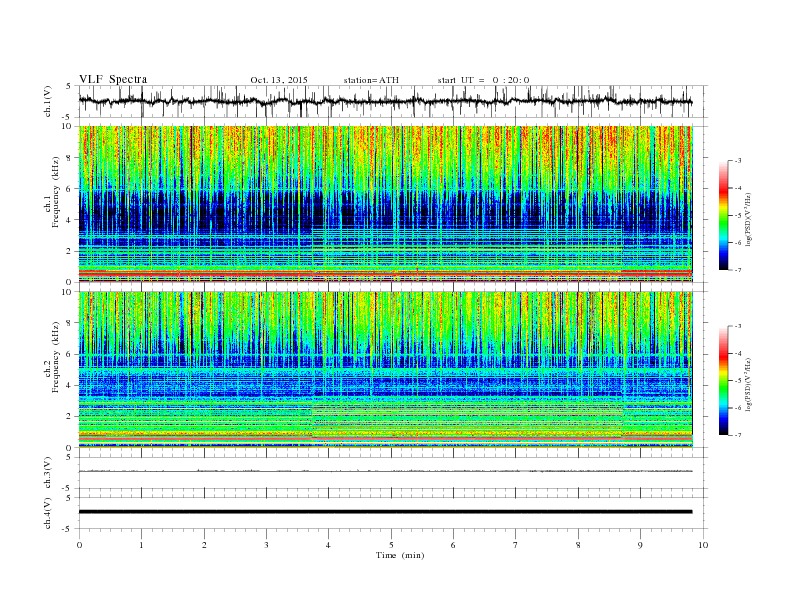Click the time axis tick label "4"
The width and height of the screenshot is (792, 612).
coord(328,545)
